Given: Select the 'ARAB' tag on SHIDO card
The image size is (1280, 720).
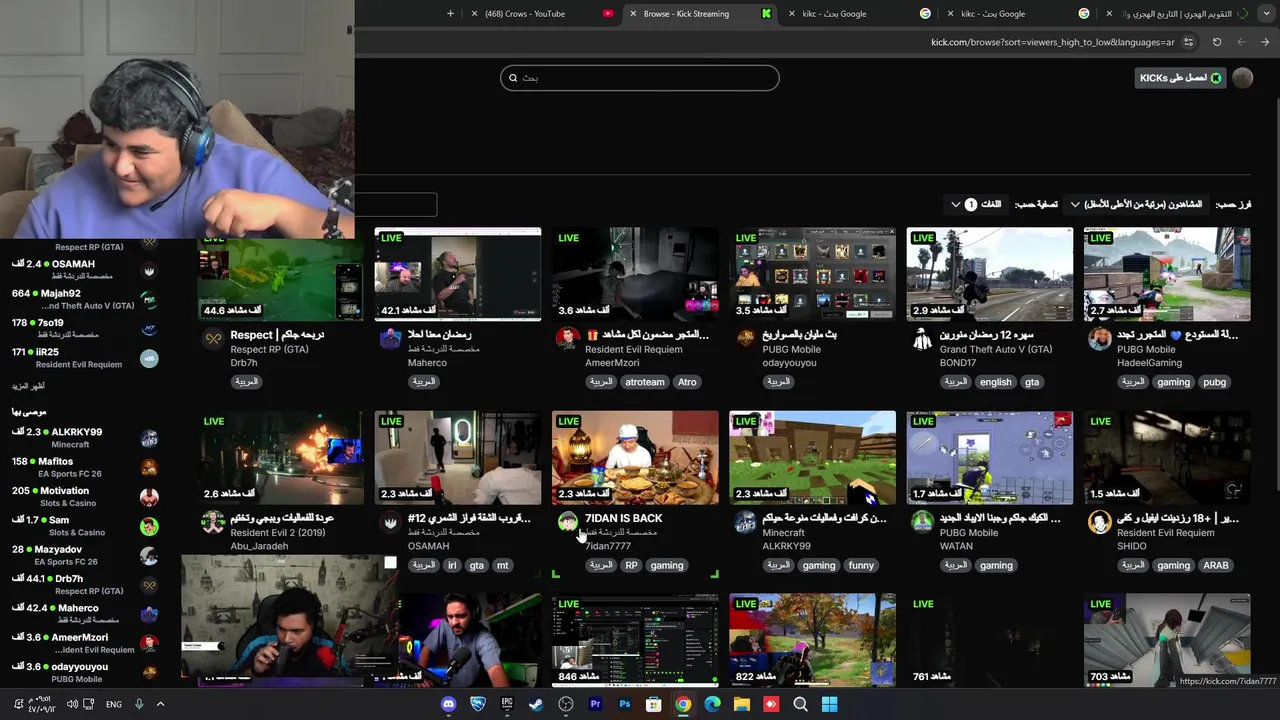Looking at the screenshot, I should pos(1216,565).
